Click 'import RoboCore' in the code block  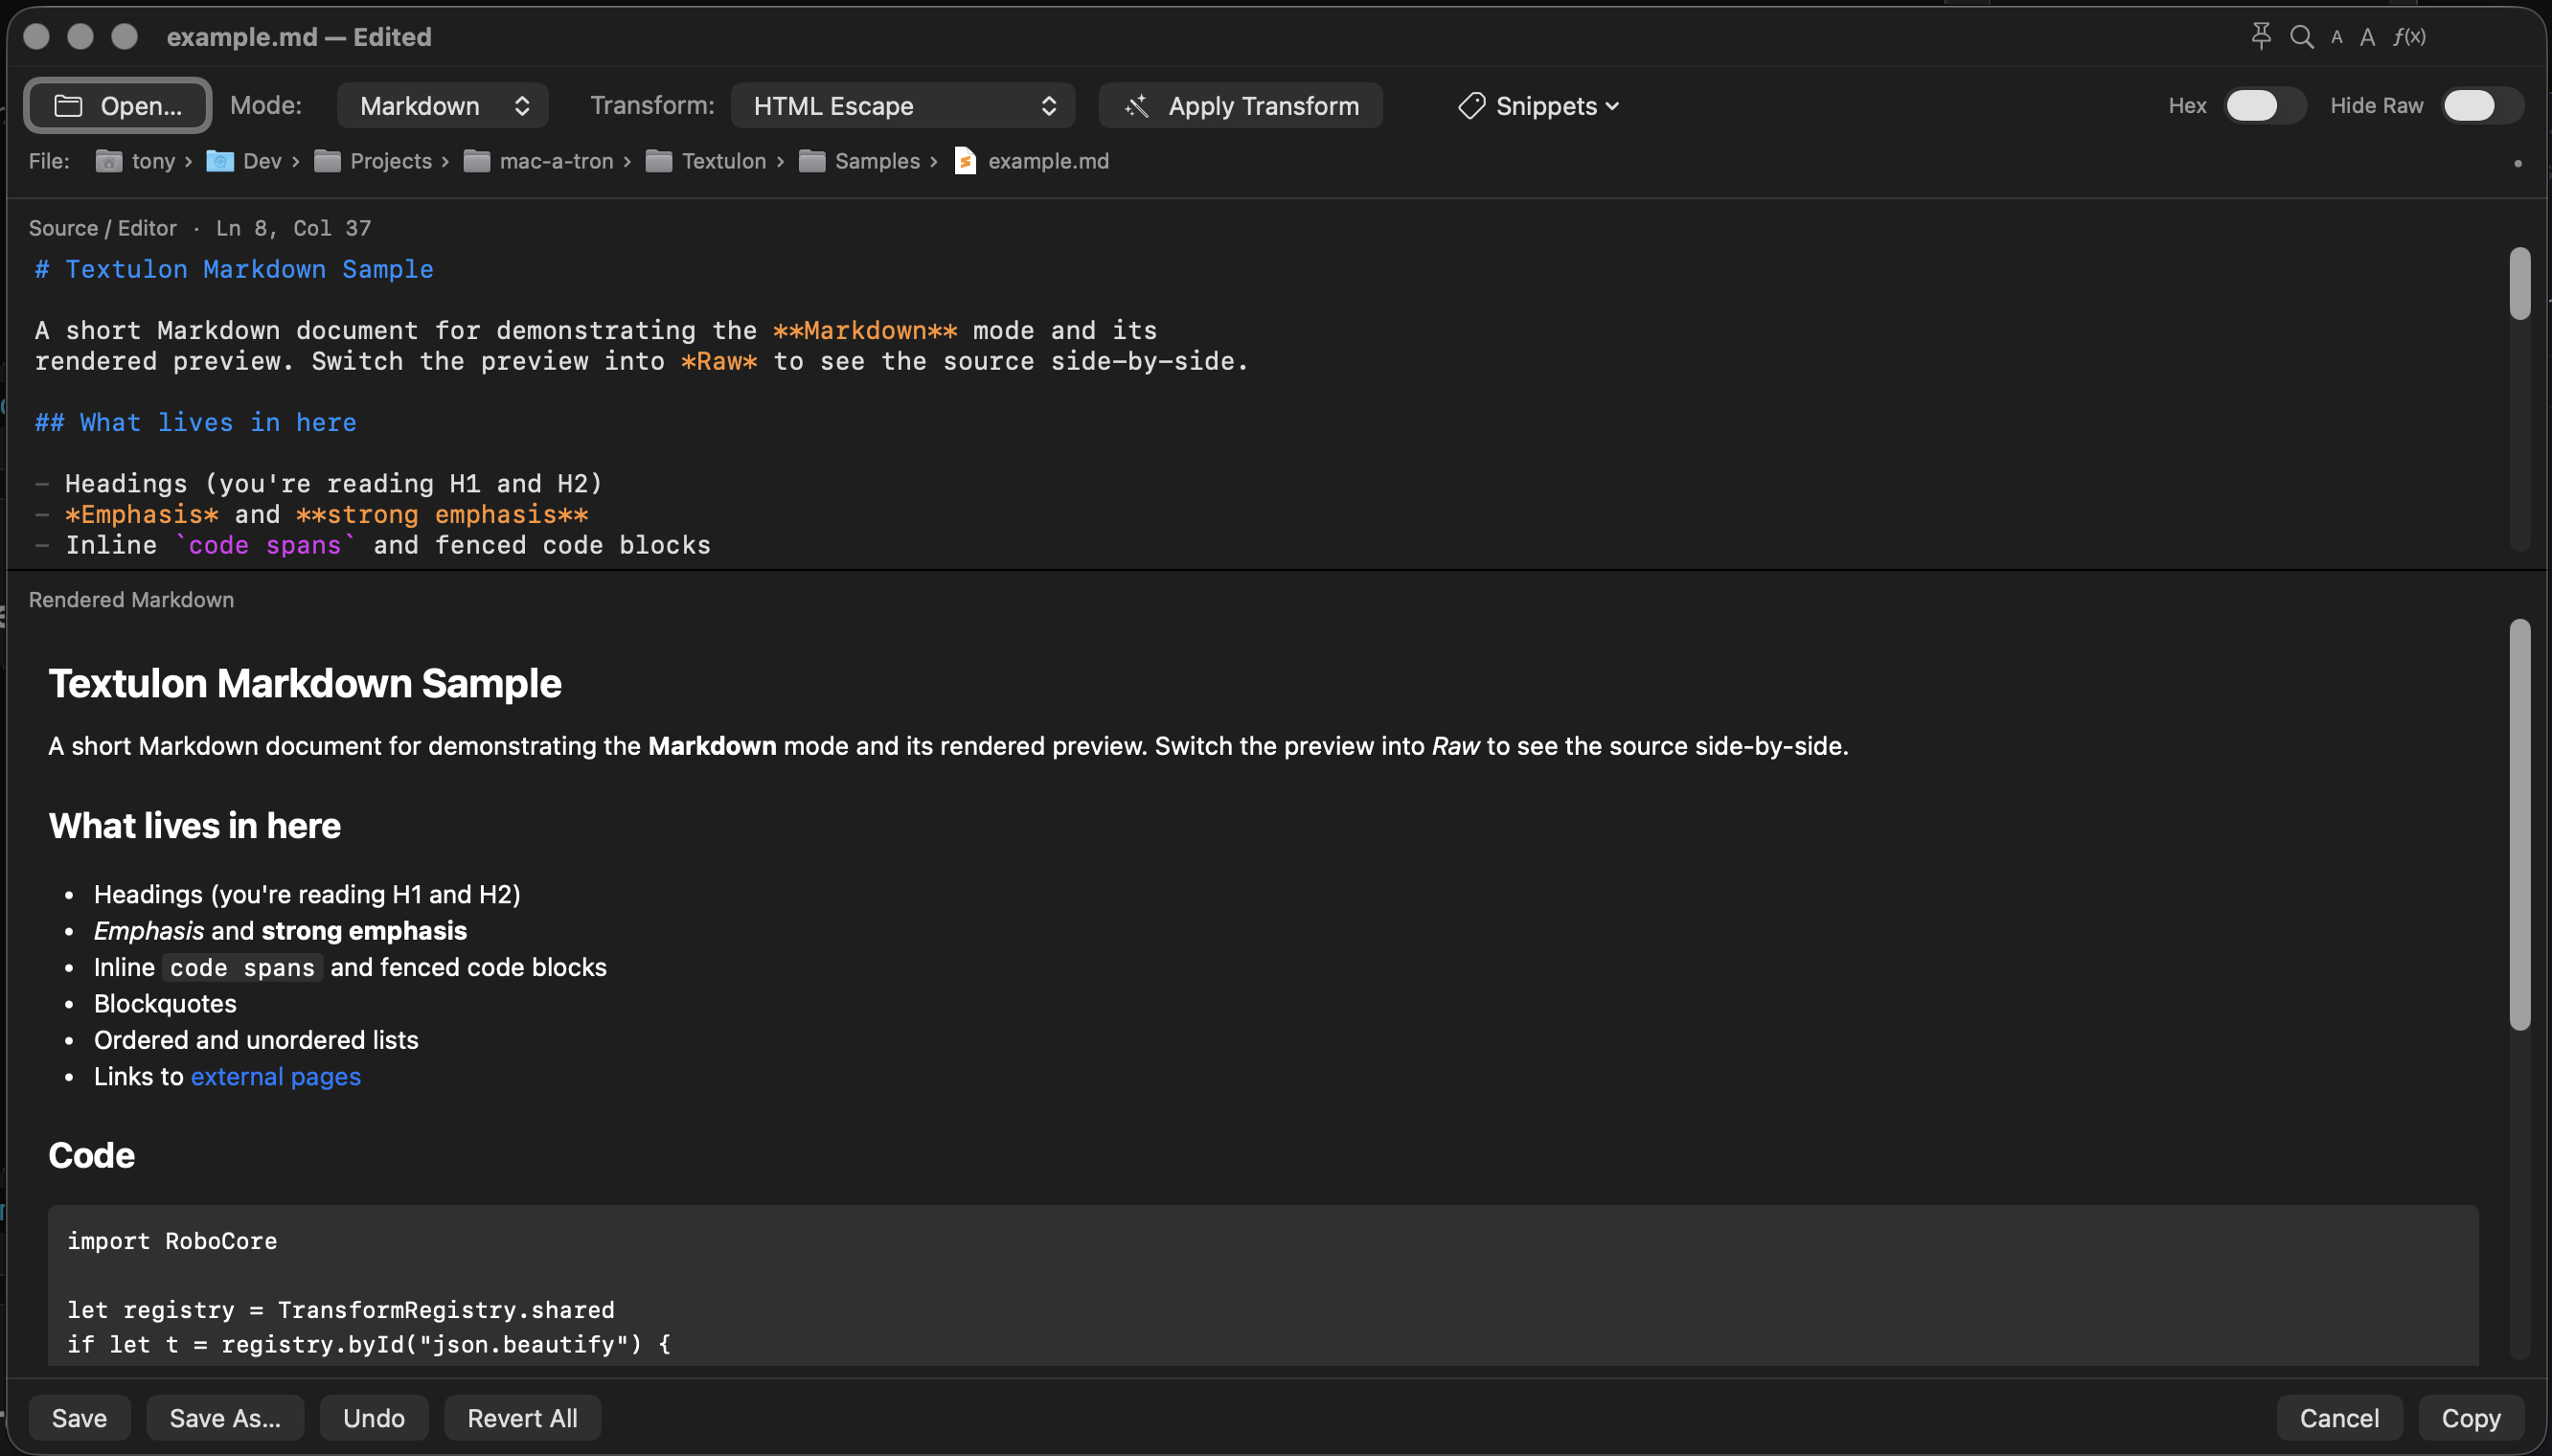coord(172,1242)
